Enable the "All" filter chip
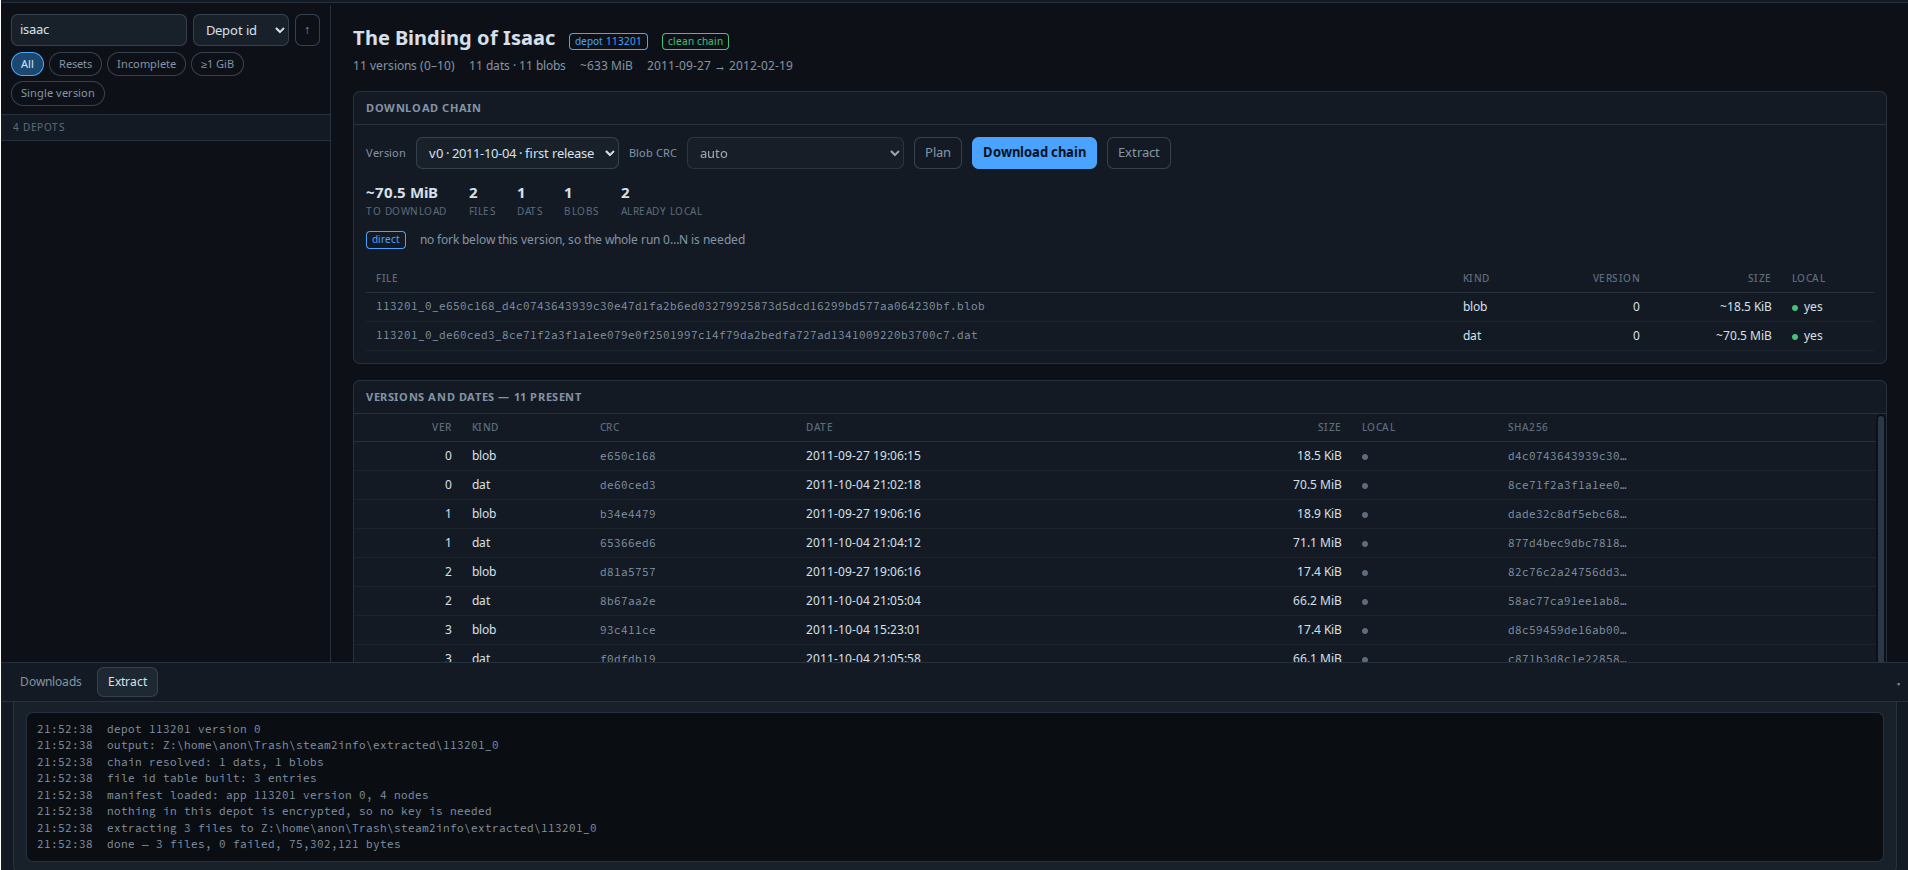The width and height of the screenshot is (1908, 870). [27, 64]
